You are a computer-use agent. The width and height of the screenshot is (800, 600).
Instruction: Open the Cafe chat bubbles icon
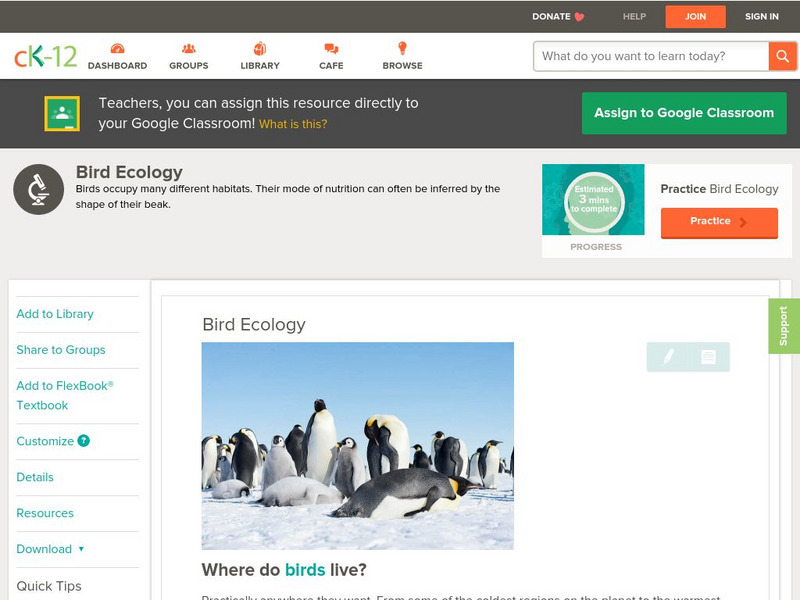[x=331, y=48]
